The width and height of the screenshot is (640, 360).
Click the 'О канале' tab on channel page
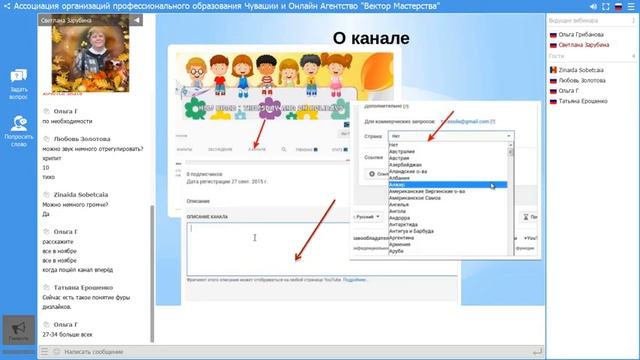pos(257,149)
